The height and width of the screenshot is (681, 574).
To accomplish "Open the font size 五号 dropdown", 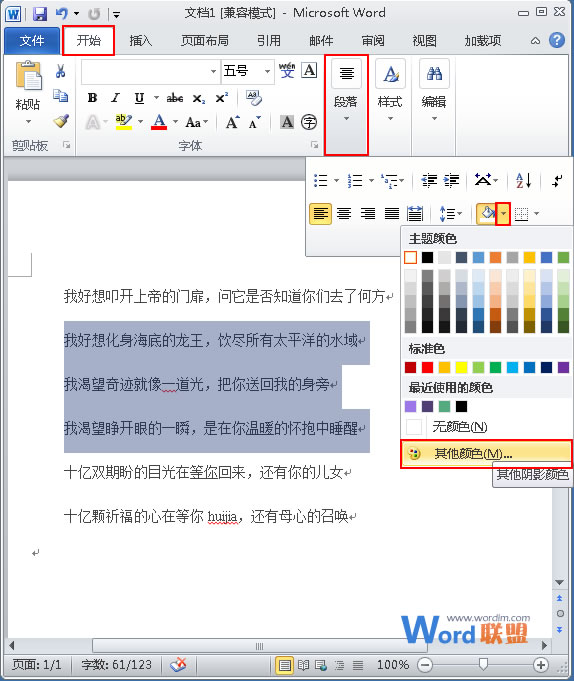I will pyautogui.click(x=267, y=71).
